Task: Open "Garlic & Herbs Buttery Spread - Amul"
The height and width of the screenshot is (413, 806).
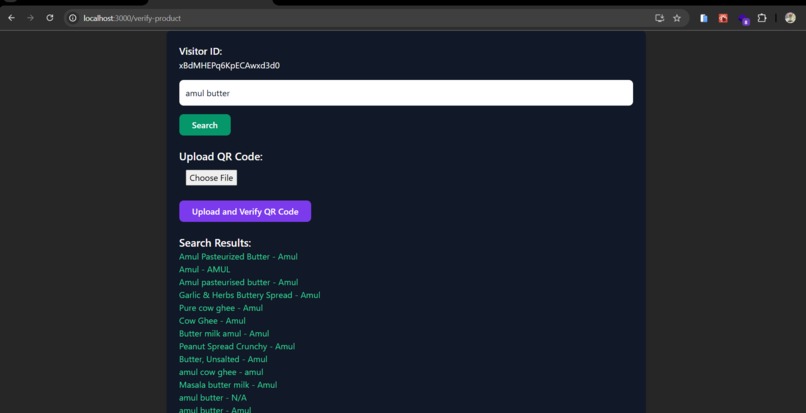Action: pyautogui.click(x=249, y=295)
